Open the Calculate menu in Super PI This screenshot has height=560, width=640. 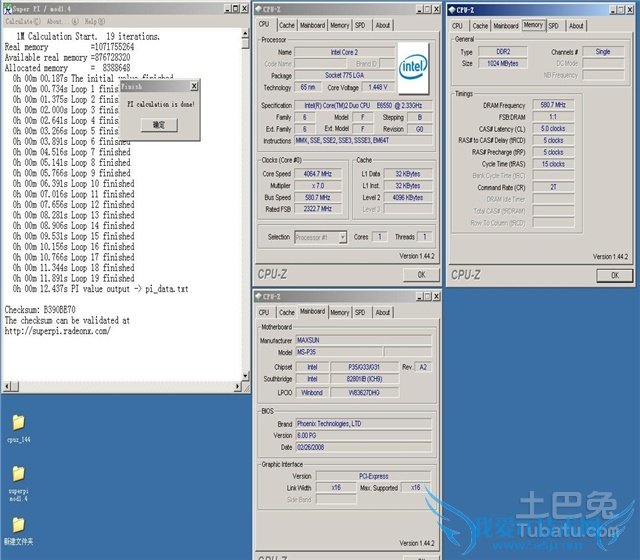21,21
